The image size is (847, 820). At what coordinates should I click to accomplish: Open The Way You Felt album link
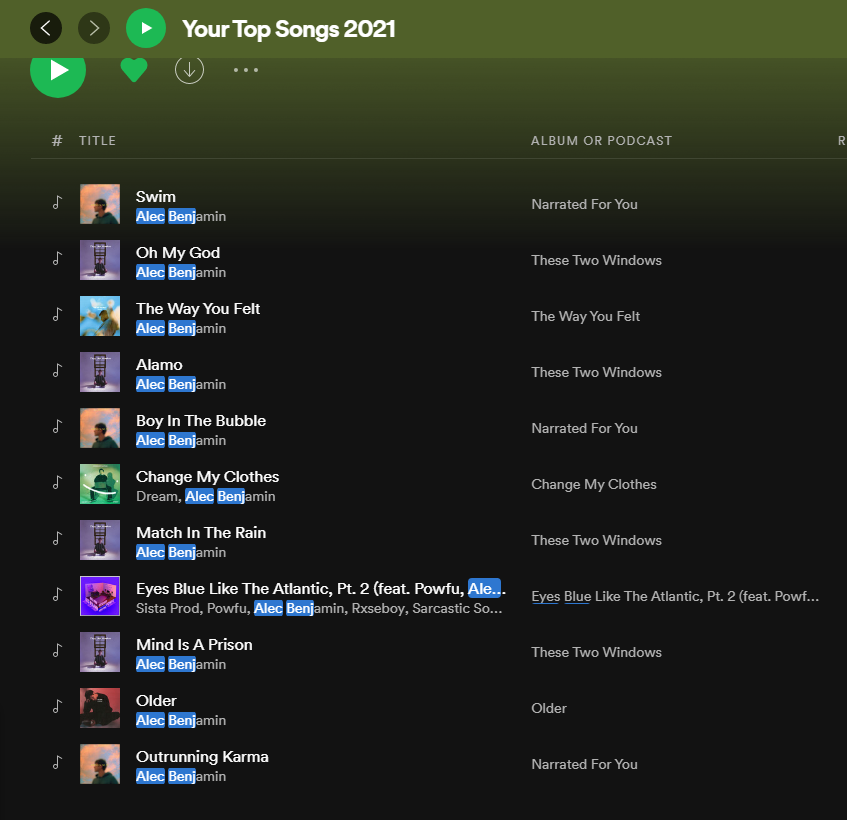click(586, 317)
